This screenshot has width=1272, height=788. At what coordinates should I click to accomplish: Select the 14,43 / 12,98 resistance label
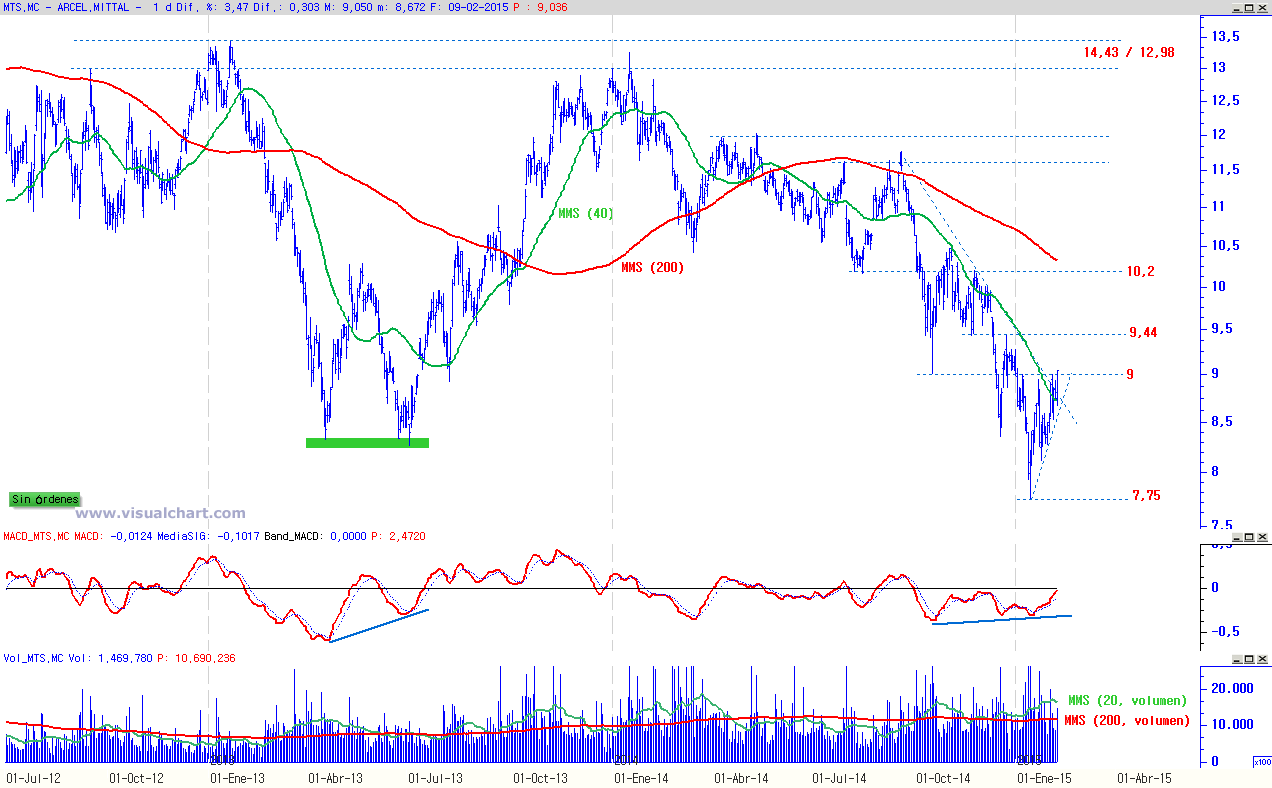tap(1128, 52)
